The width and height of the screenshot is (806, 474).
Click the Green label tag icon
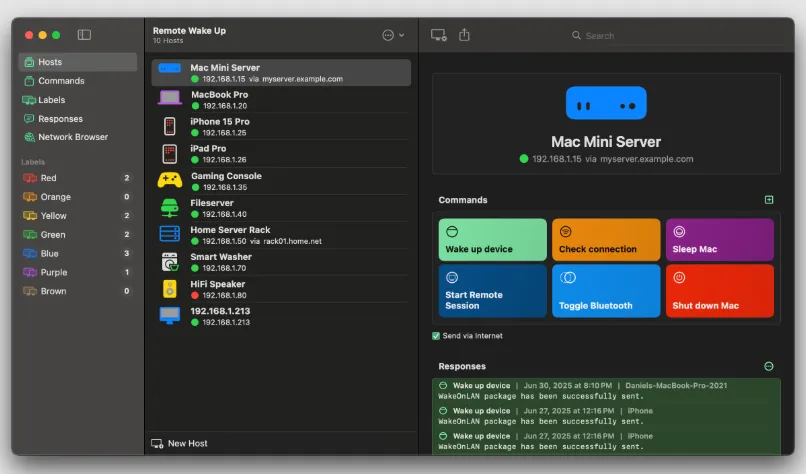click(30, 234)
